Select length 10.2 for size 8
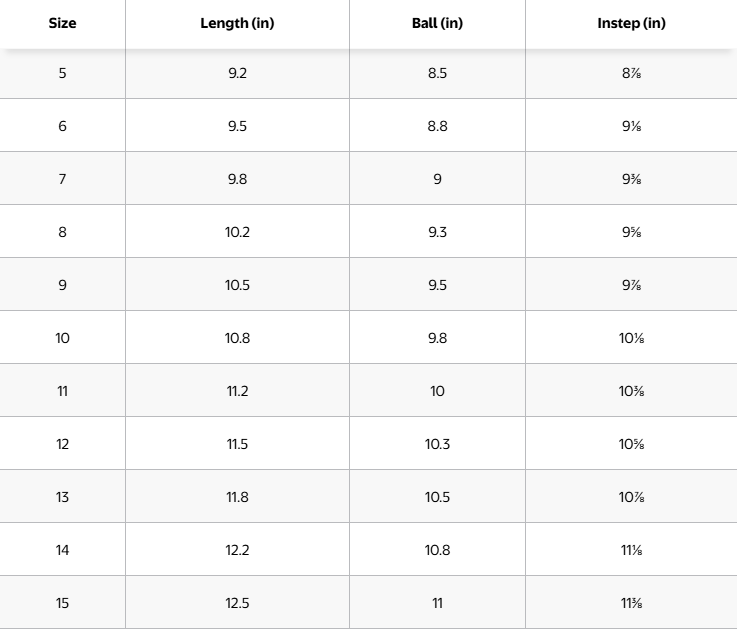Screen dimensions: 739x629 tap(237, 232)
